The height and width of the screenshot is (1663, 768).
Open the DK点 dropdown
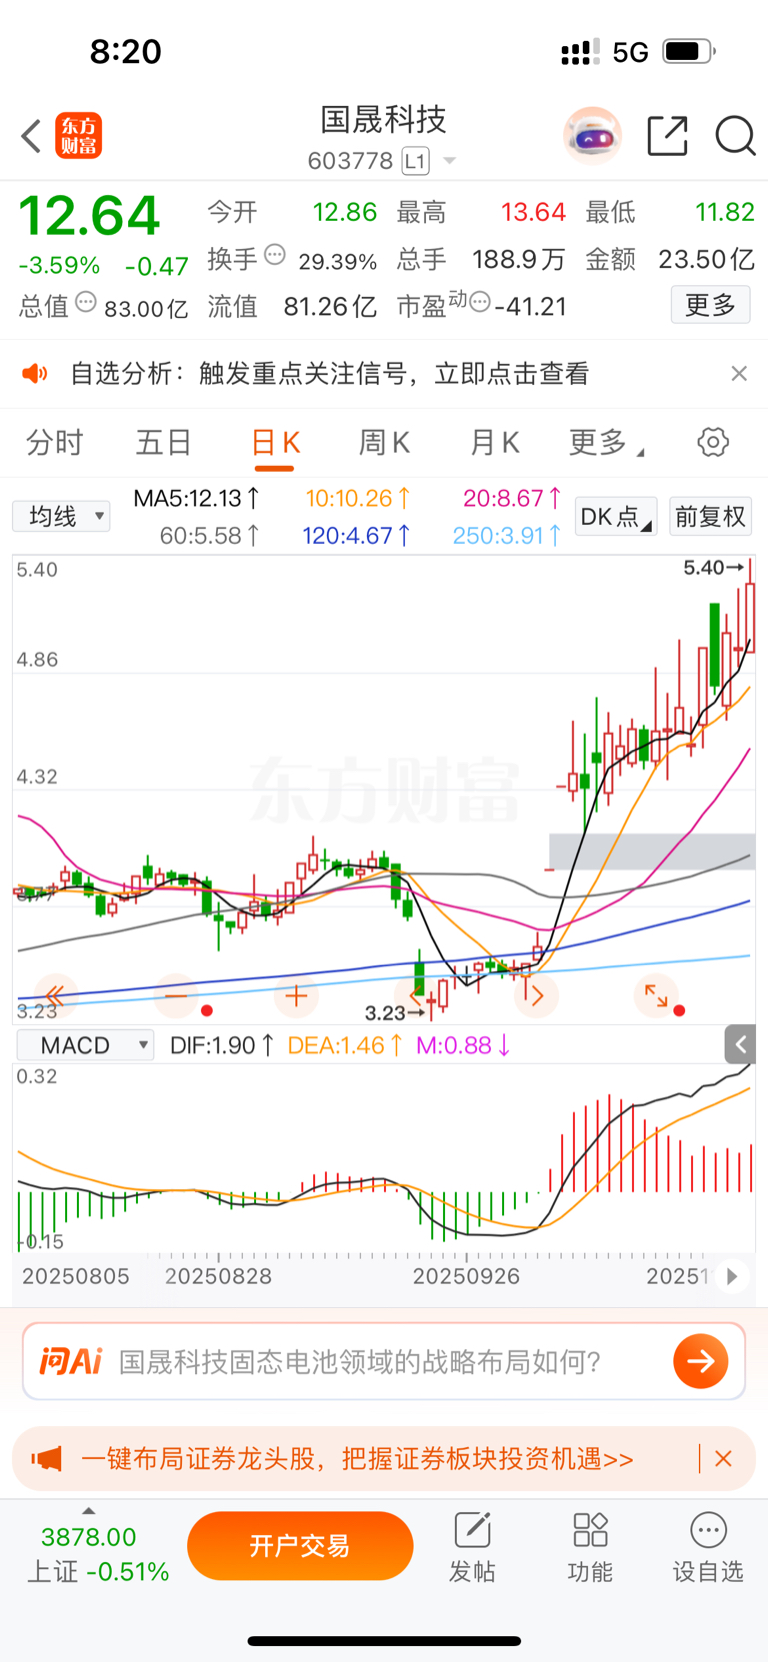(x=617, y=516)
